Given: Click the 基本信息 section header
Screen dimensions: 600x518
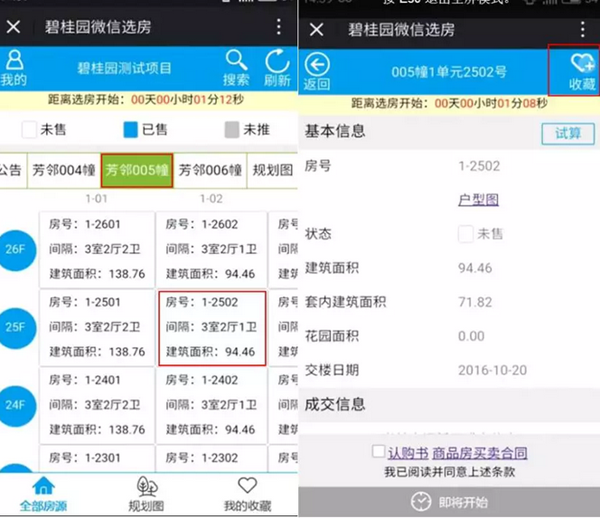Looking at the screenshot, I should 335,131.
